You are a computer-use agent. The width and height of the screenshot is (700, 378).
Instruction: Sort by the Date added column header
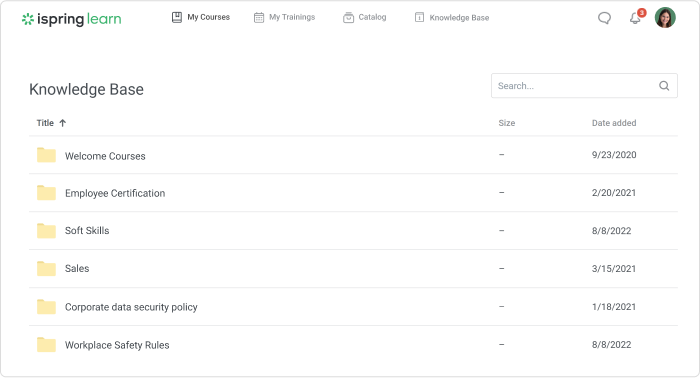[x=614, y=123]
